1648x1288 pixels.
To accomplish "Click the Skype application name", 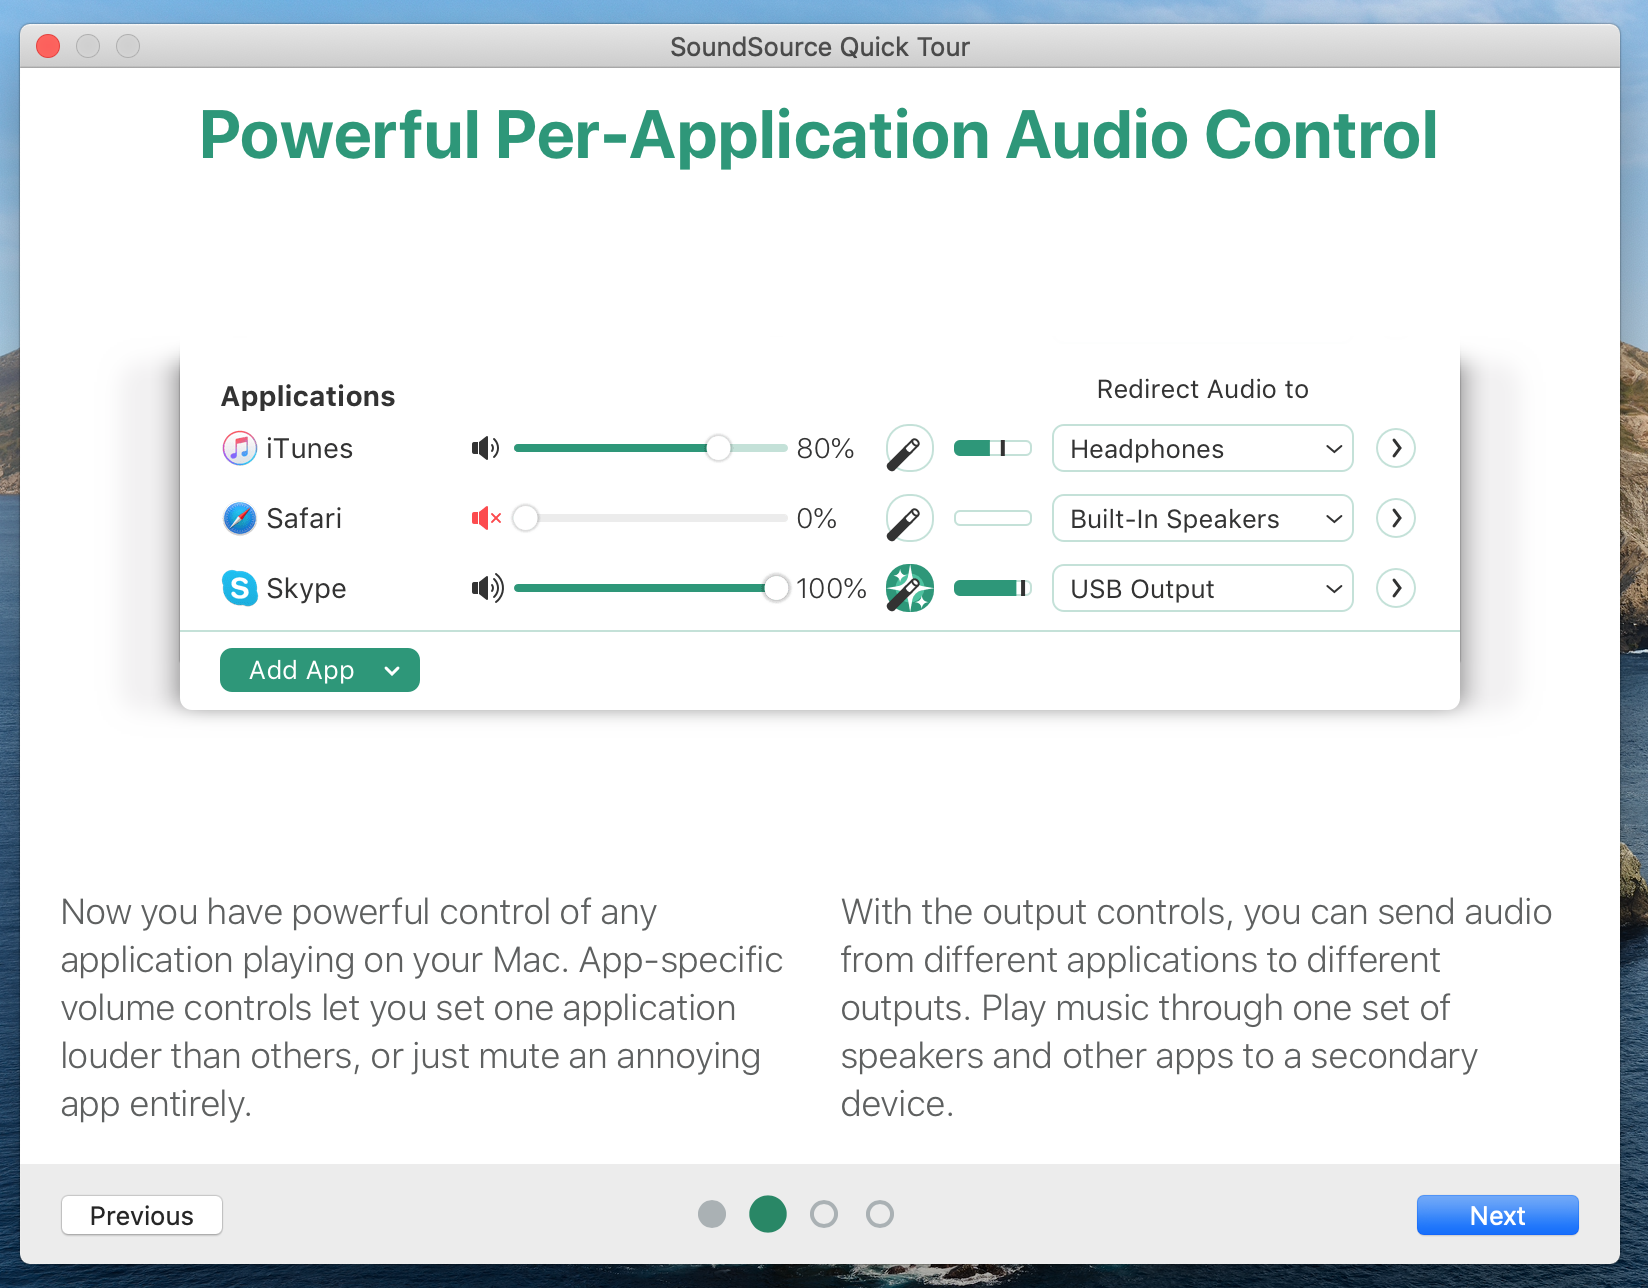I will click(x=306, y=588).
